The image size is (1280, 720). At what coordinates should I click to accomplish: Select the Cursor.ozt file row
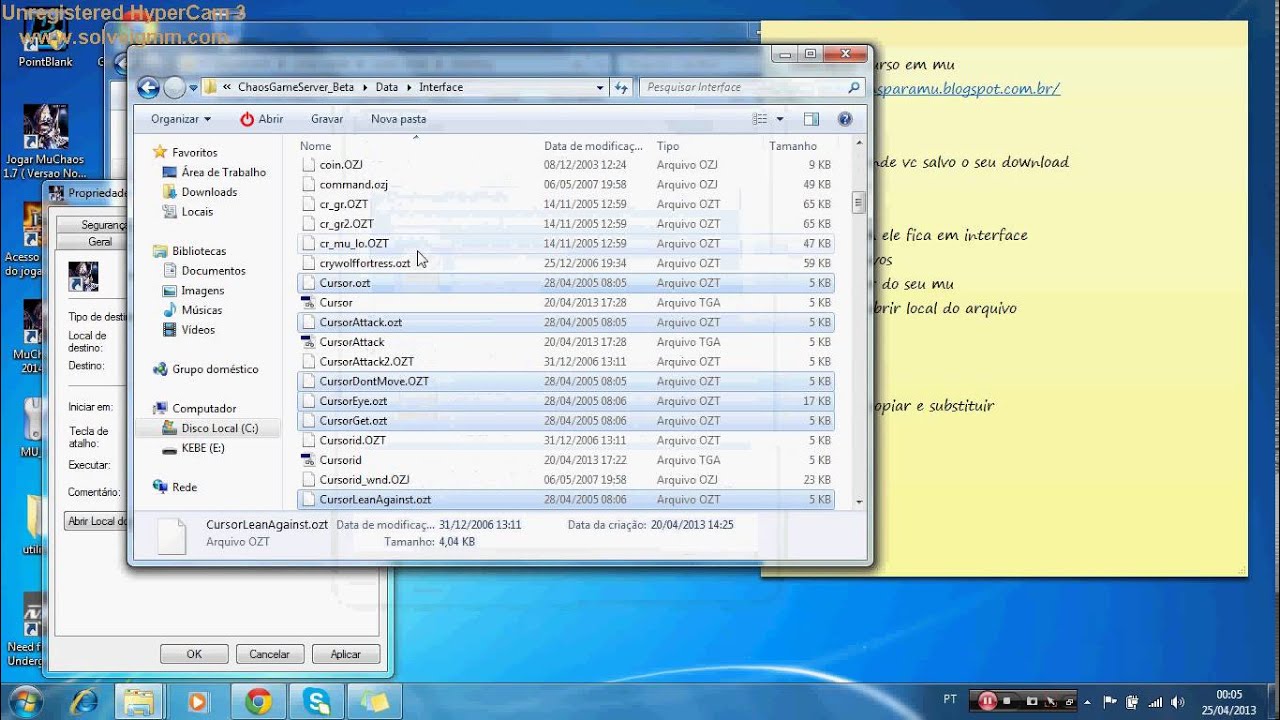point(566,283)
